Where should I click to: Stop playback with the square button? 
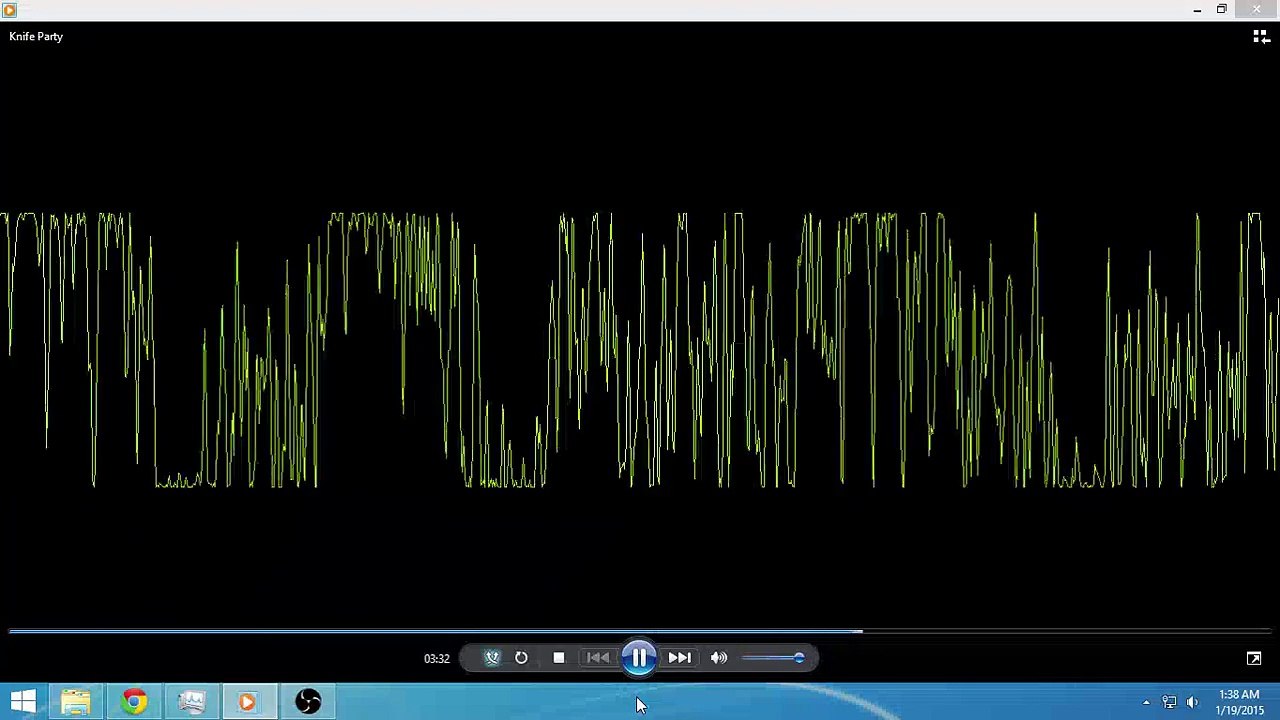click(559, 658)
